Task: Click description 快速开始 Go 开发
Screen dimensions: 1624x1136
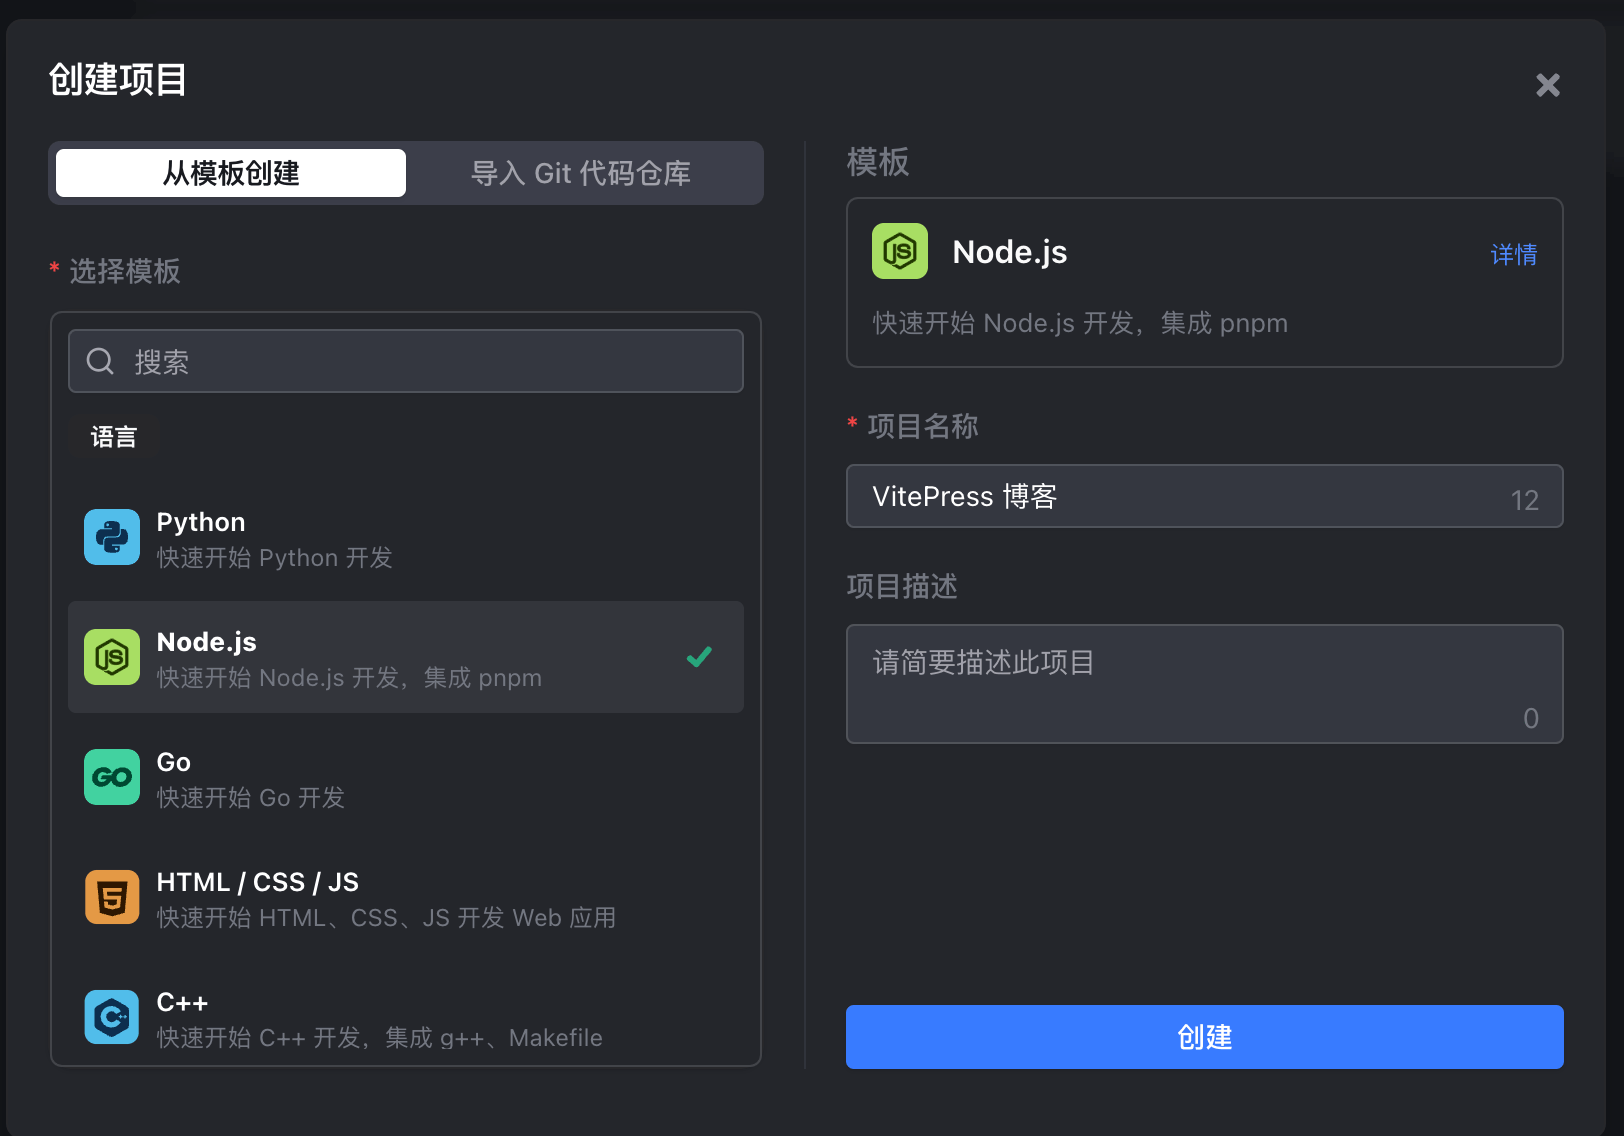Action: (251, 798)
